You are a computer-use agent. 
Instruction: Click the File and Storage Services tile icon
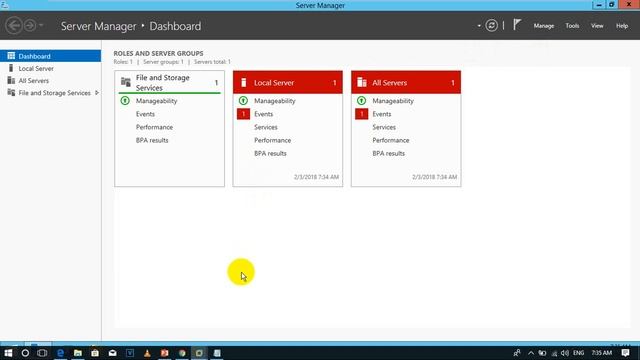(126, 82)
